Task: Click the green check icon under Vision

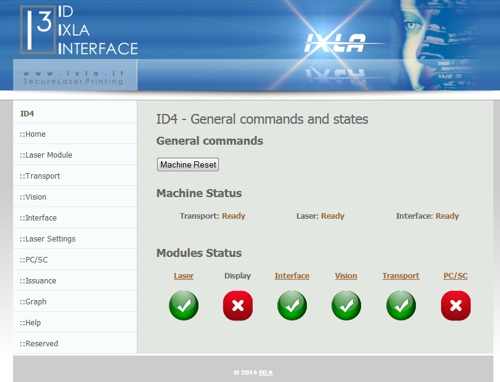Action: pos(346,305)
